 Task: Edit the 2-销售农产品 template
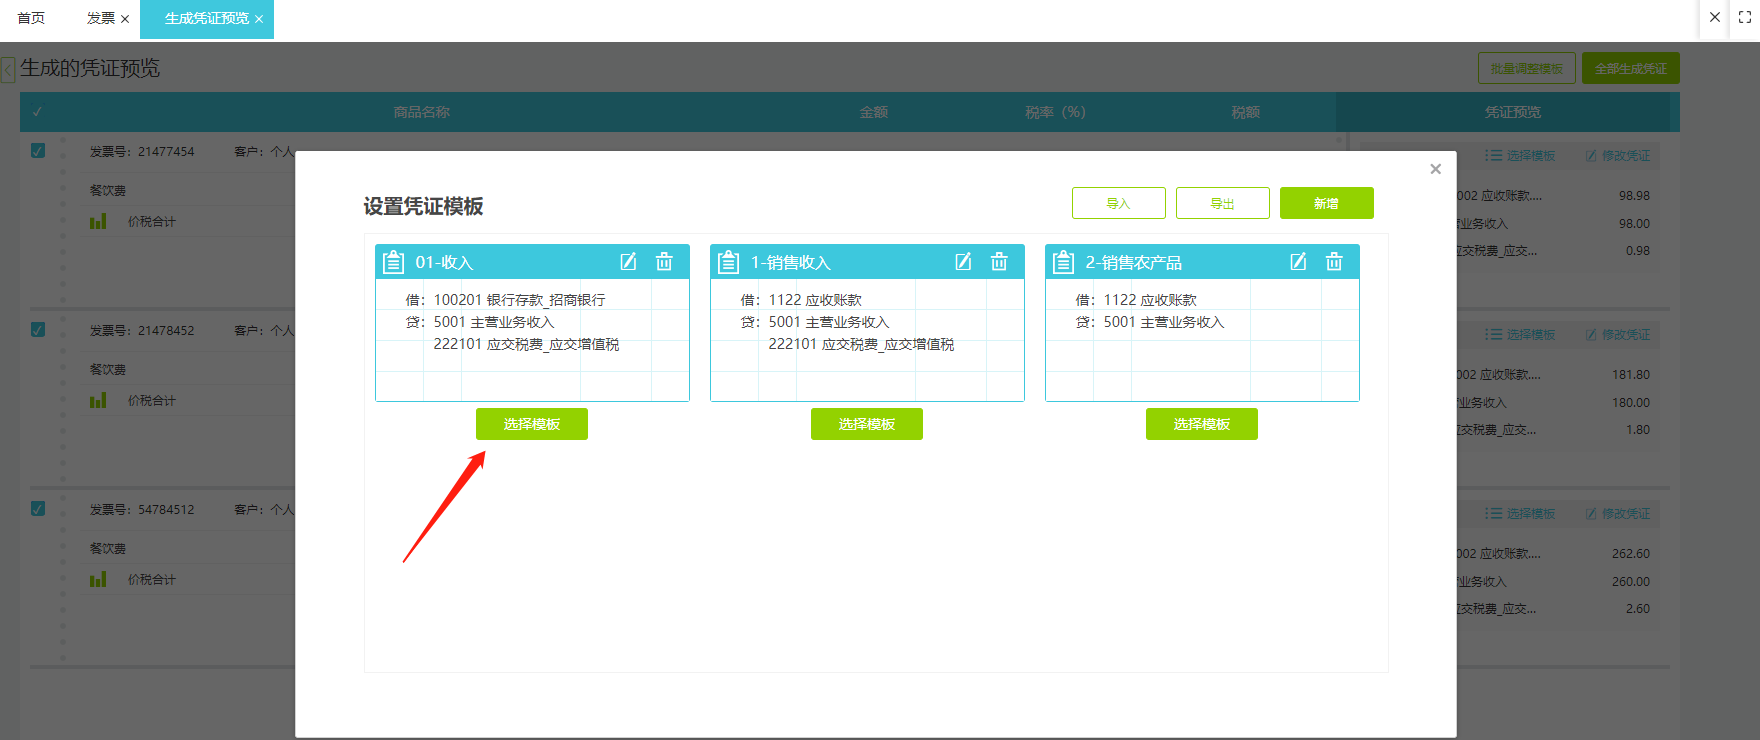[x=1298, y=262]
